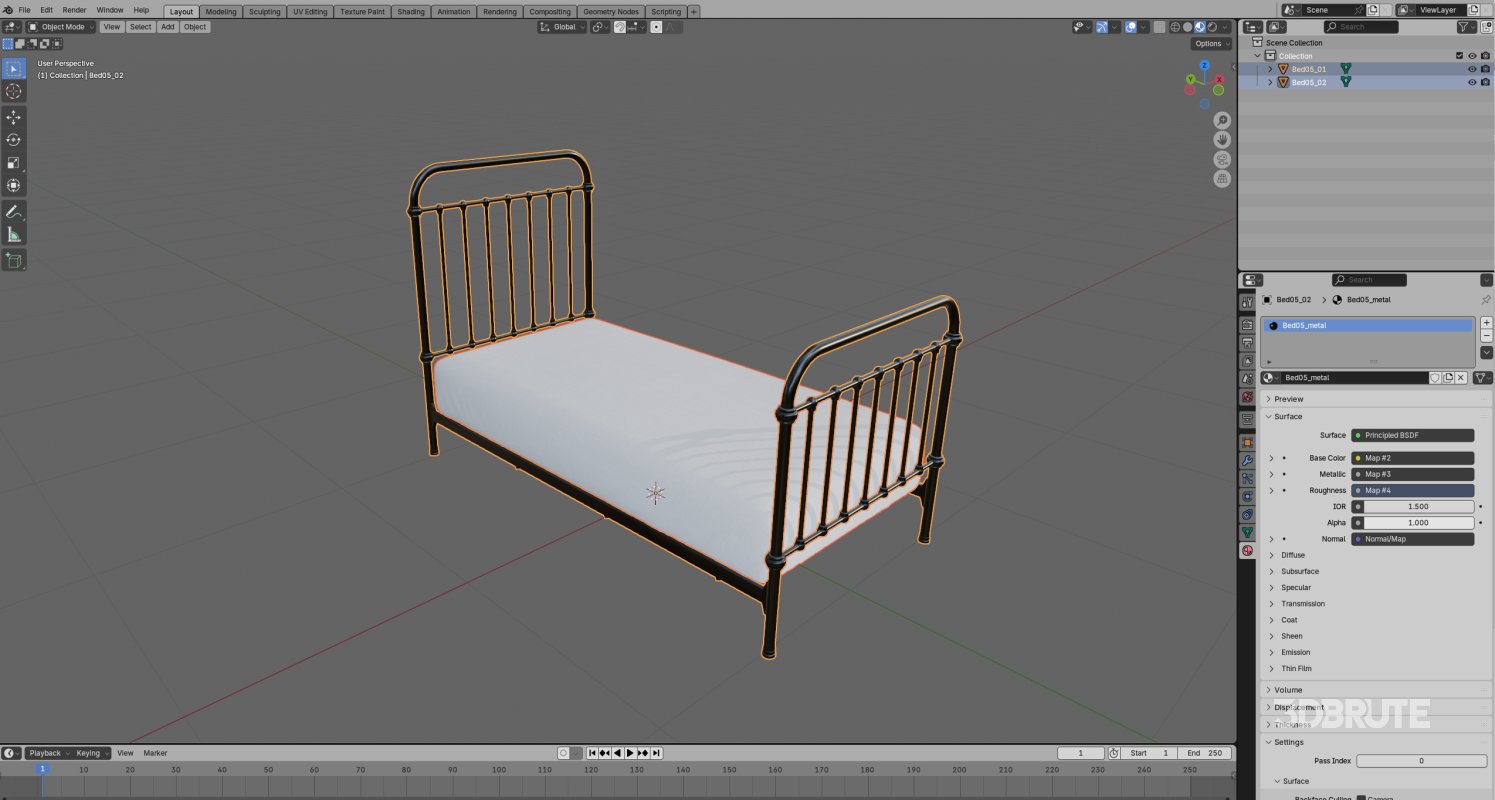Click the Options button in the viewport corner
Screen dimensions: 1495x800
pos(1209,43)
